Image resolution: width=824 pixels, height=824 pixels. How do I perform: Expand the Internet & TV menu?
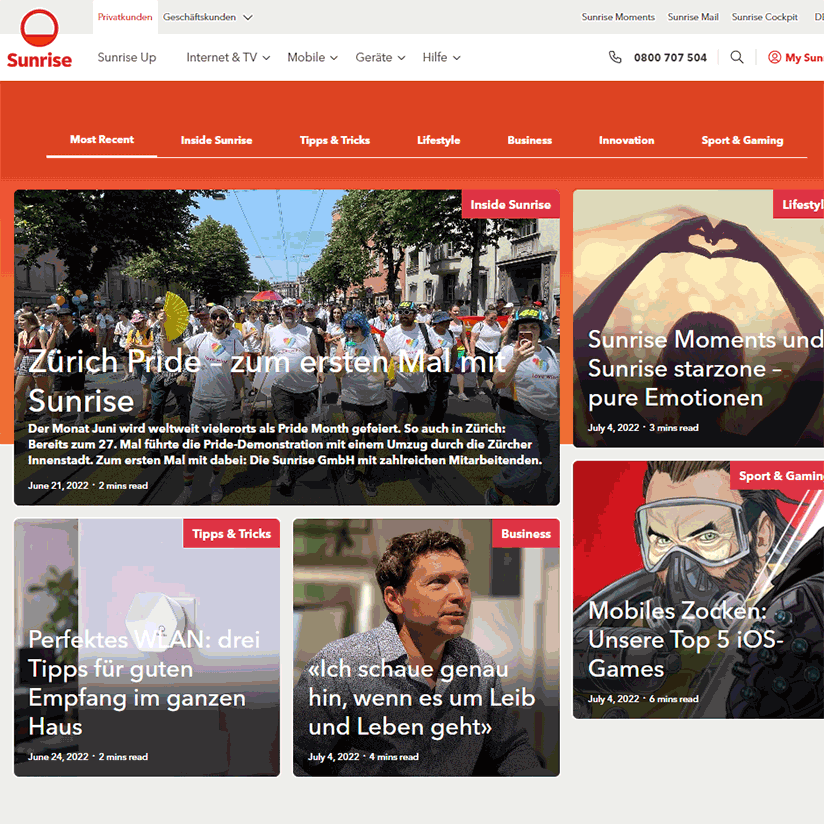[x=228, y=57]
